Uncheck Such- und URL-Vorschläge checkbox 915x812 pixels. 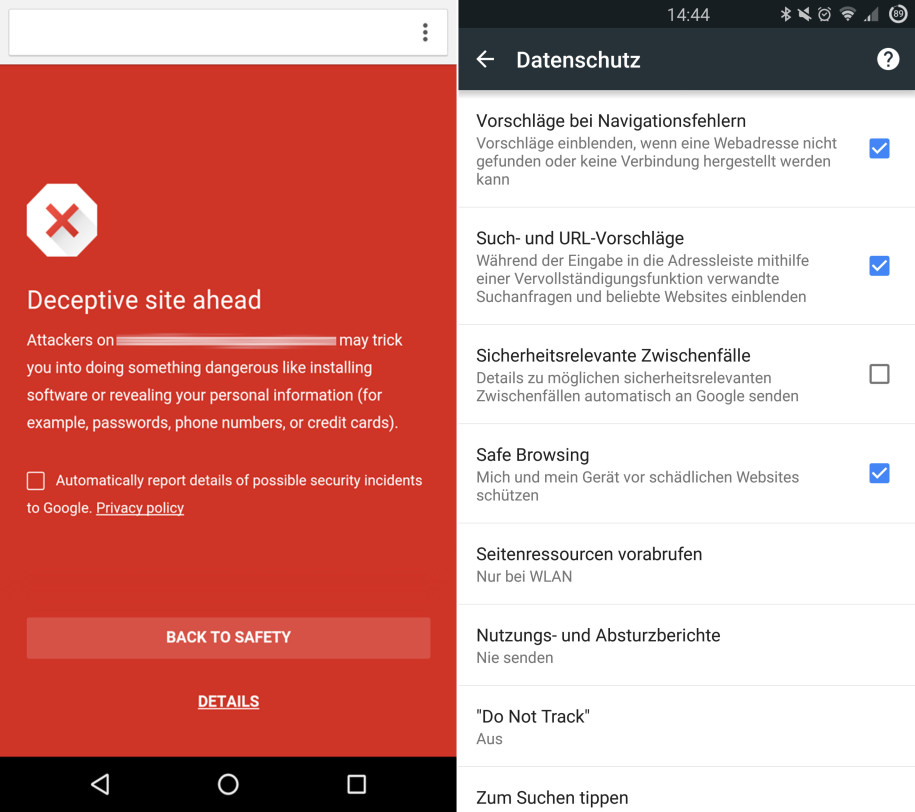pyautogui.click(x=879, y=266)
